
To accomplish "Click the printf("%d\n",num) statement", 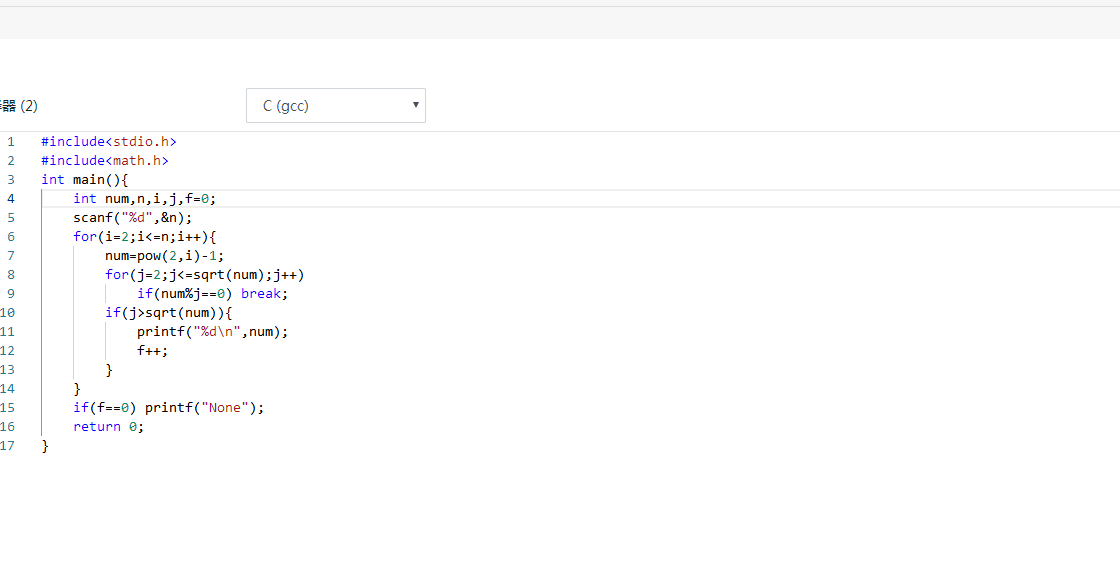I will pos(212,332).
